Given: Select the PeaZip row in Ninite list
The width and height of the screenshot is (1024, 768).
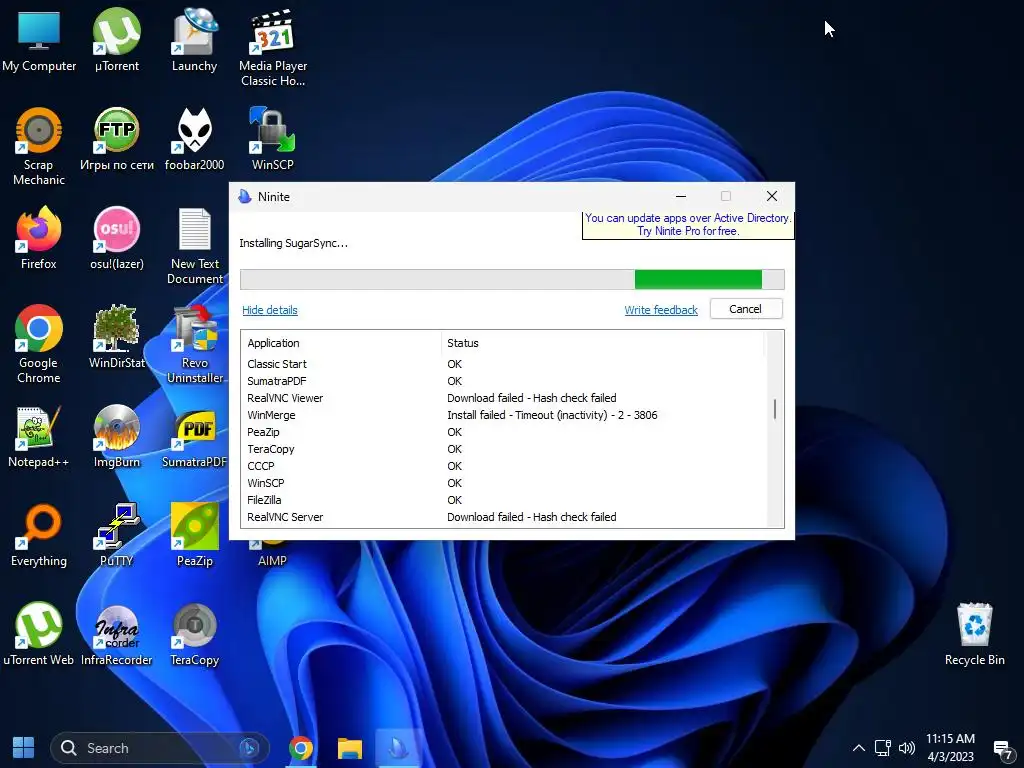Looking at the screenshot, I should point(502,432).
